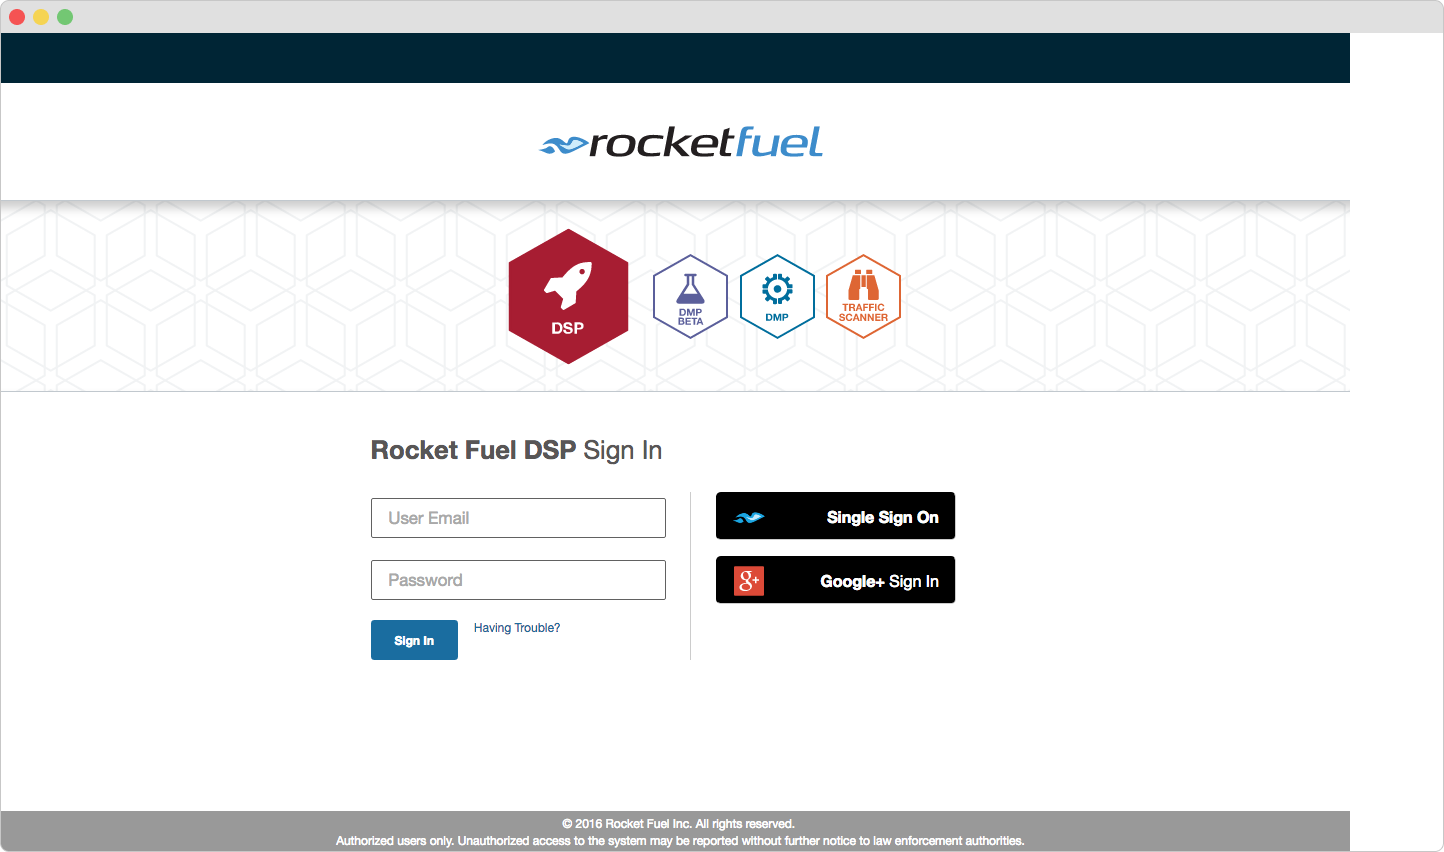Choose the DMP Beta flask hexagon icon
The width and height of the screenshot is (1444, 852).
pyautogui.click(x=690, y=296)
